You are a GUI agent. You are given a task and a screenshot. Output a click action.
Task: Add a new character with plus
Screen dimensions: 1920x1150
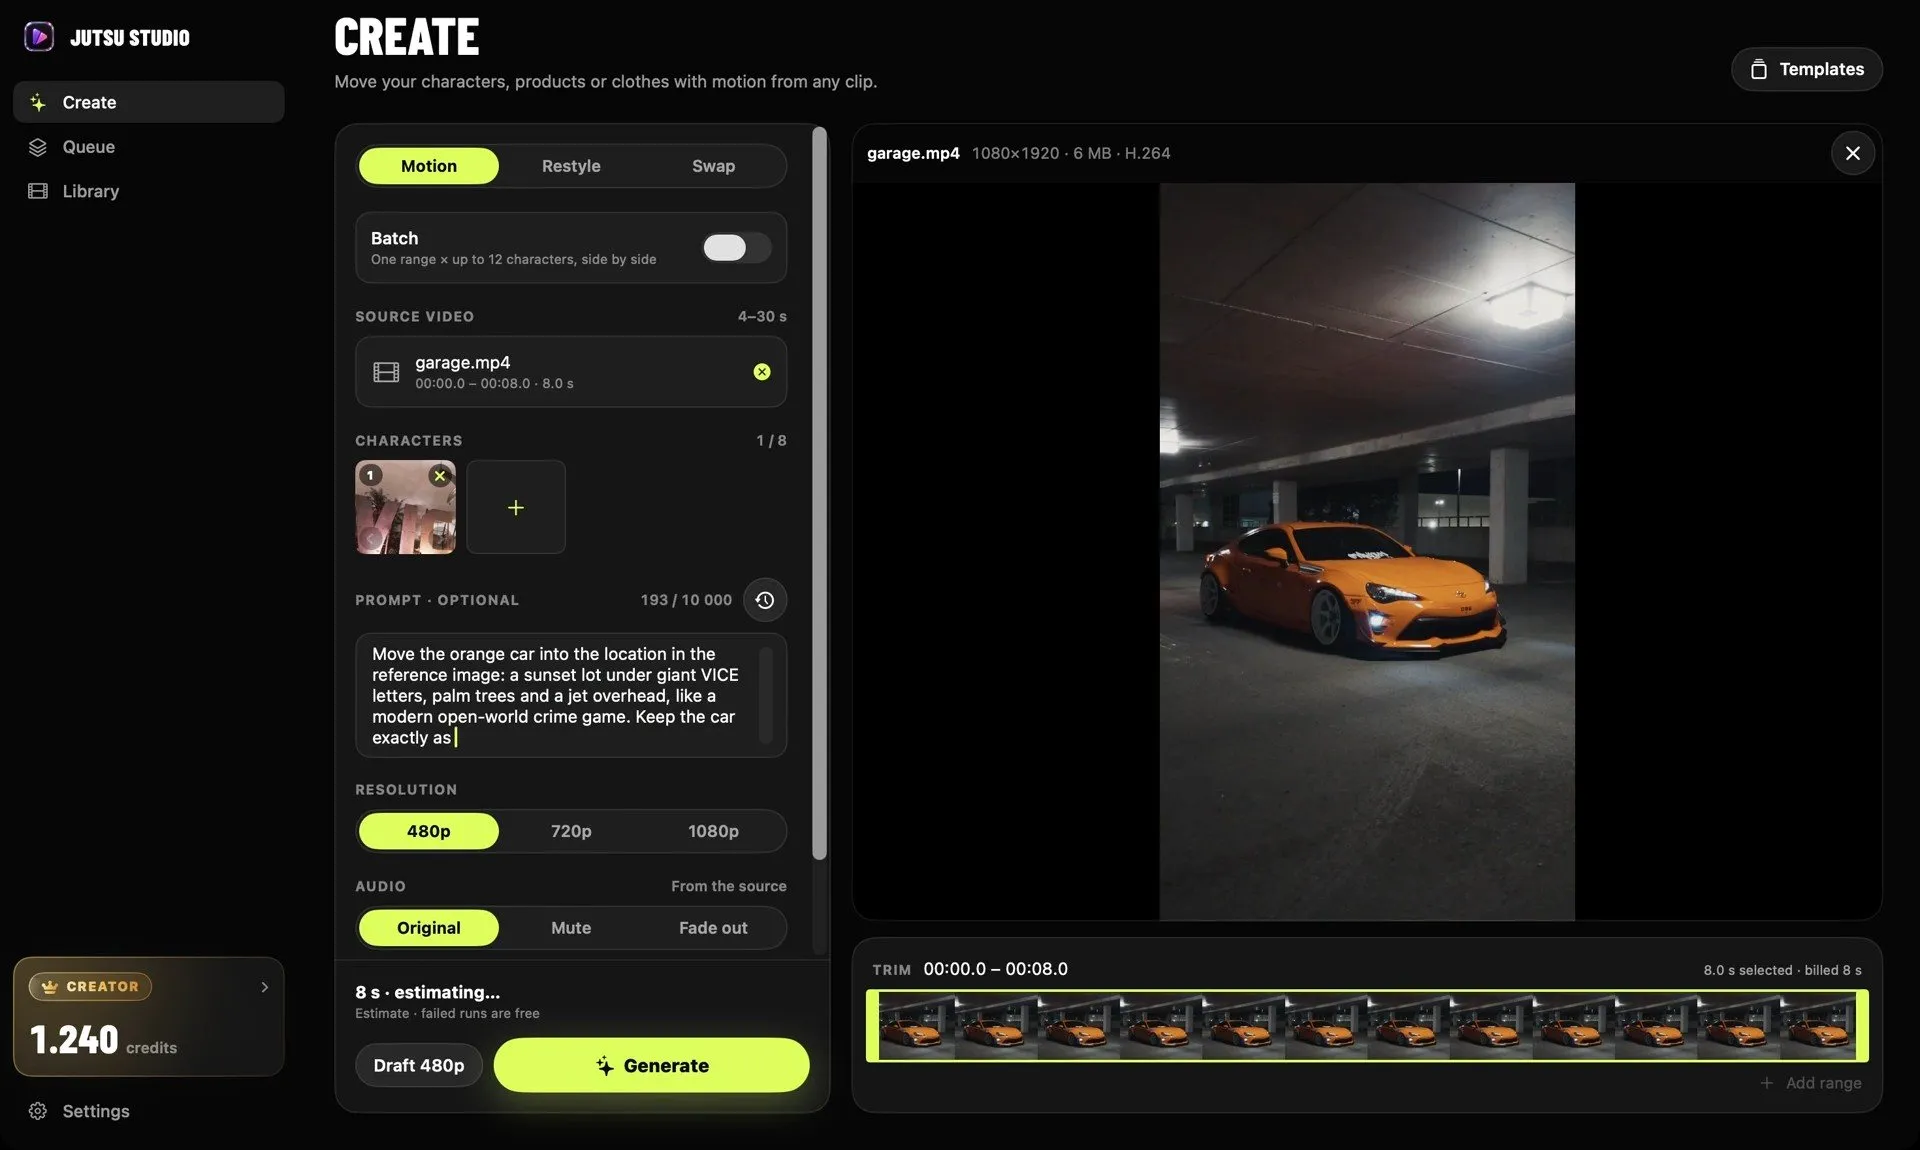[x=516, y=507]
